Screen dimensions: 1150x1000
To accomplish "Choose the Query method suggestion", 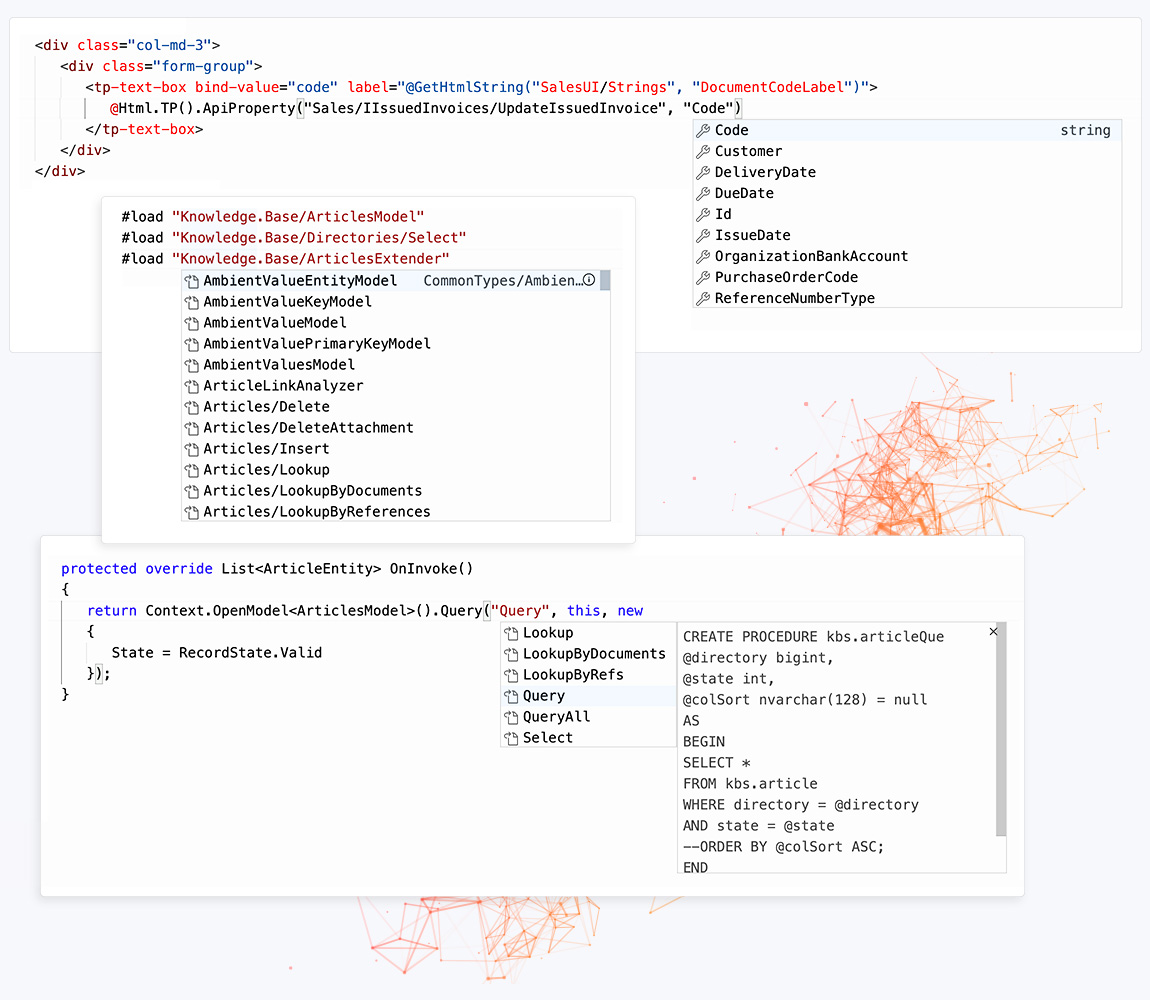I will 544,696.
